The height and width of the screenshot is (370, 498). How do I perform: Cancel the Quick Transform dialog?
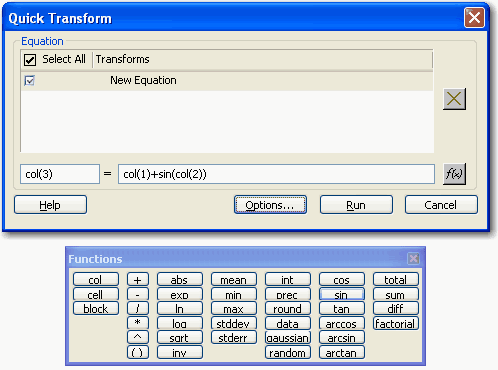[x=441, y=205]
